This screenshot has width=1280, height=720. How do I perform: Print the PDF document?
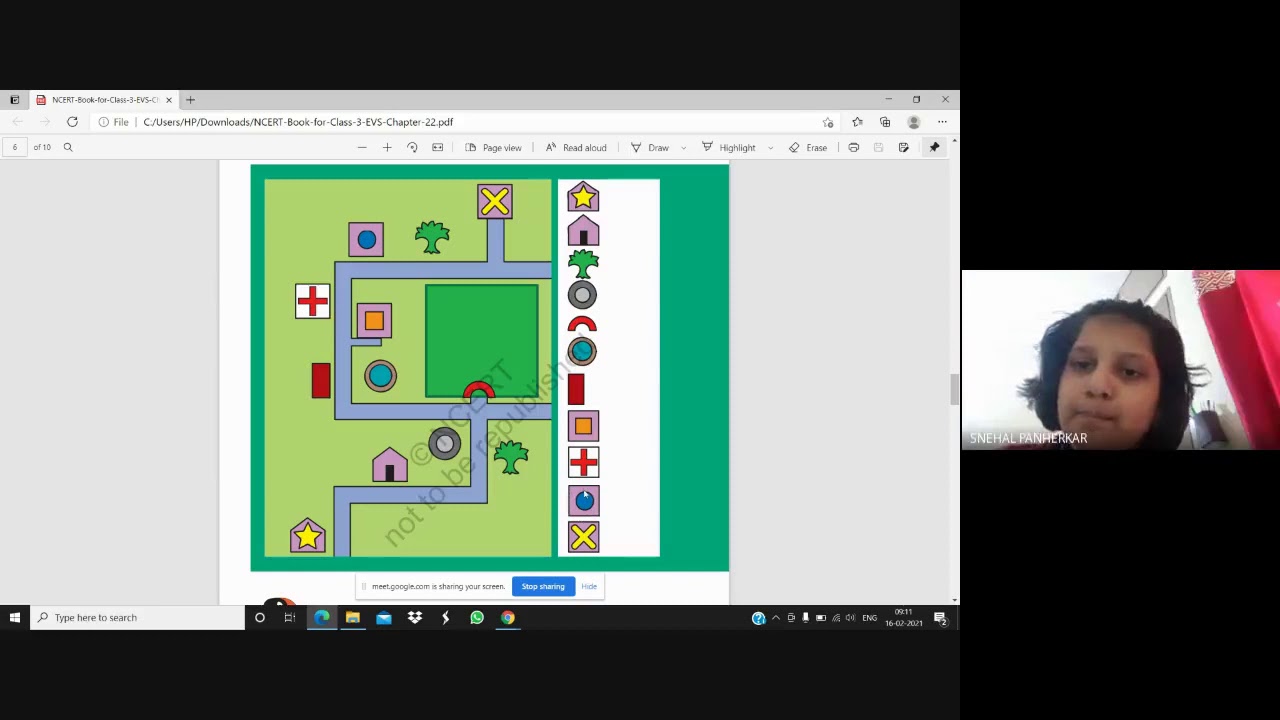[x=854, y=148]
